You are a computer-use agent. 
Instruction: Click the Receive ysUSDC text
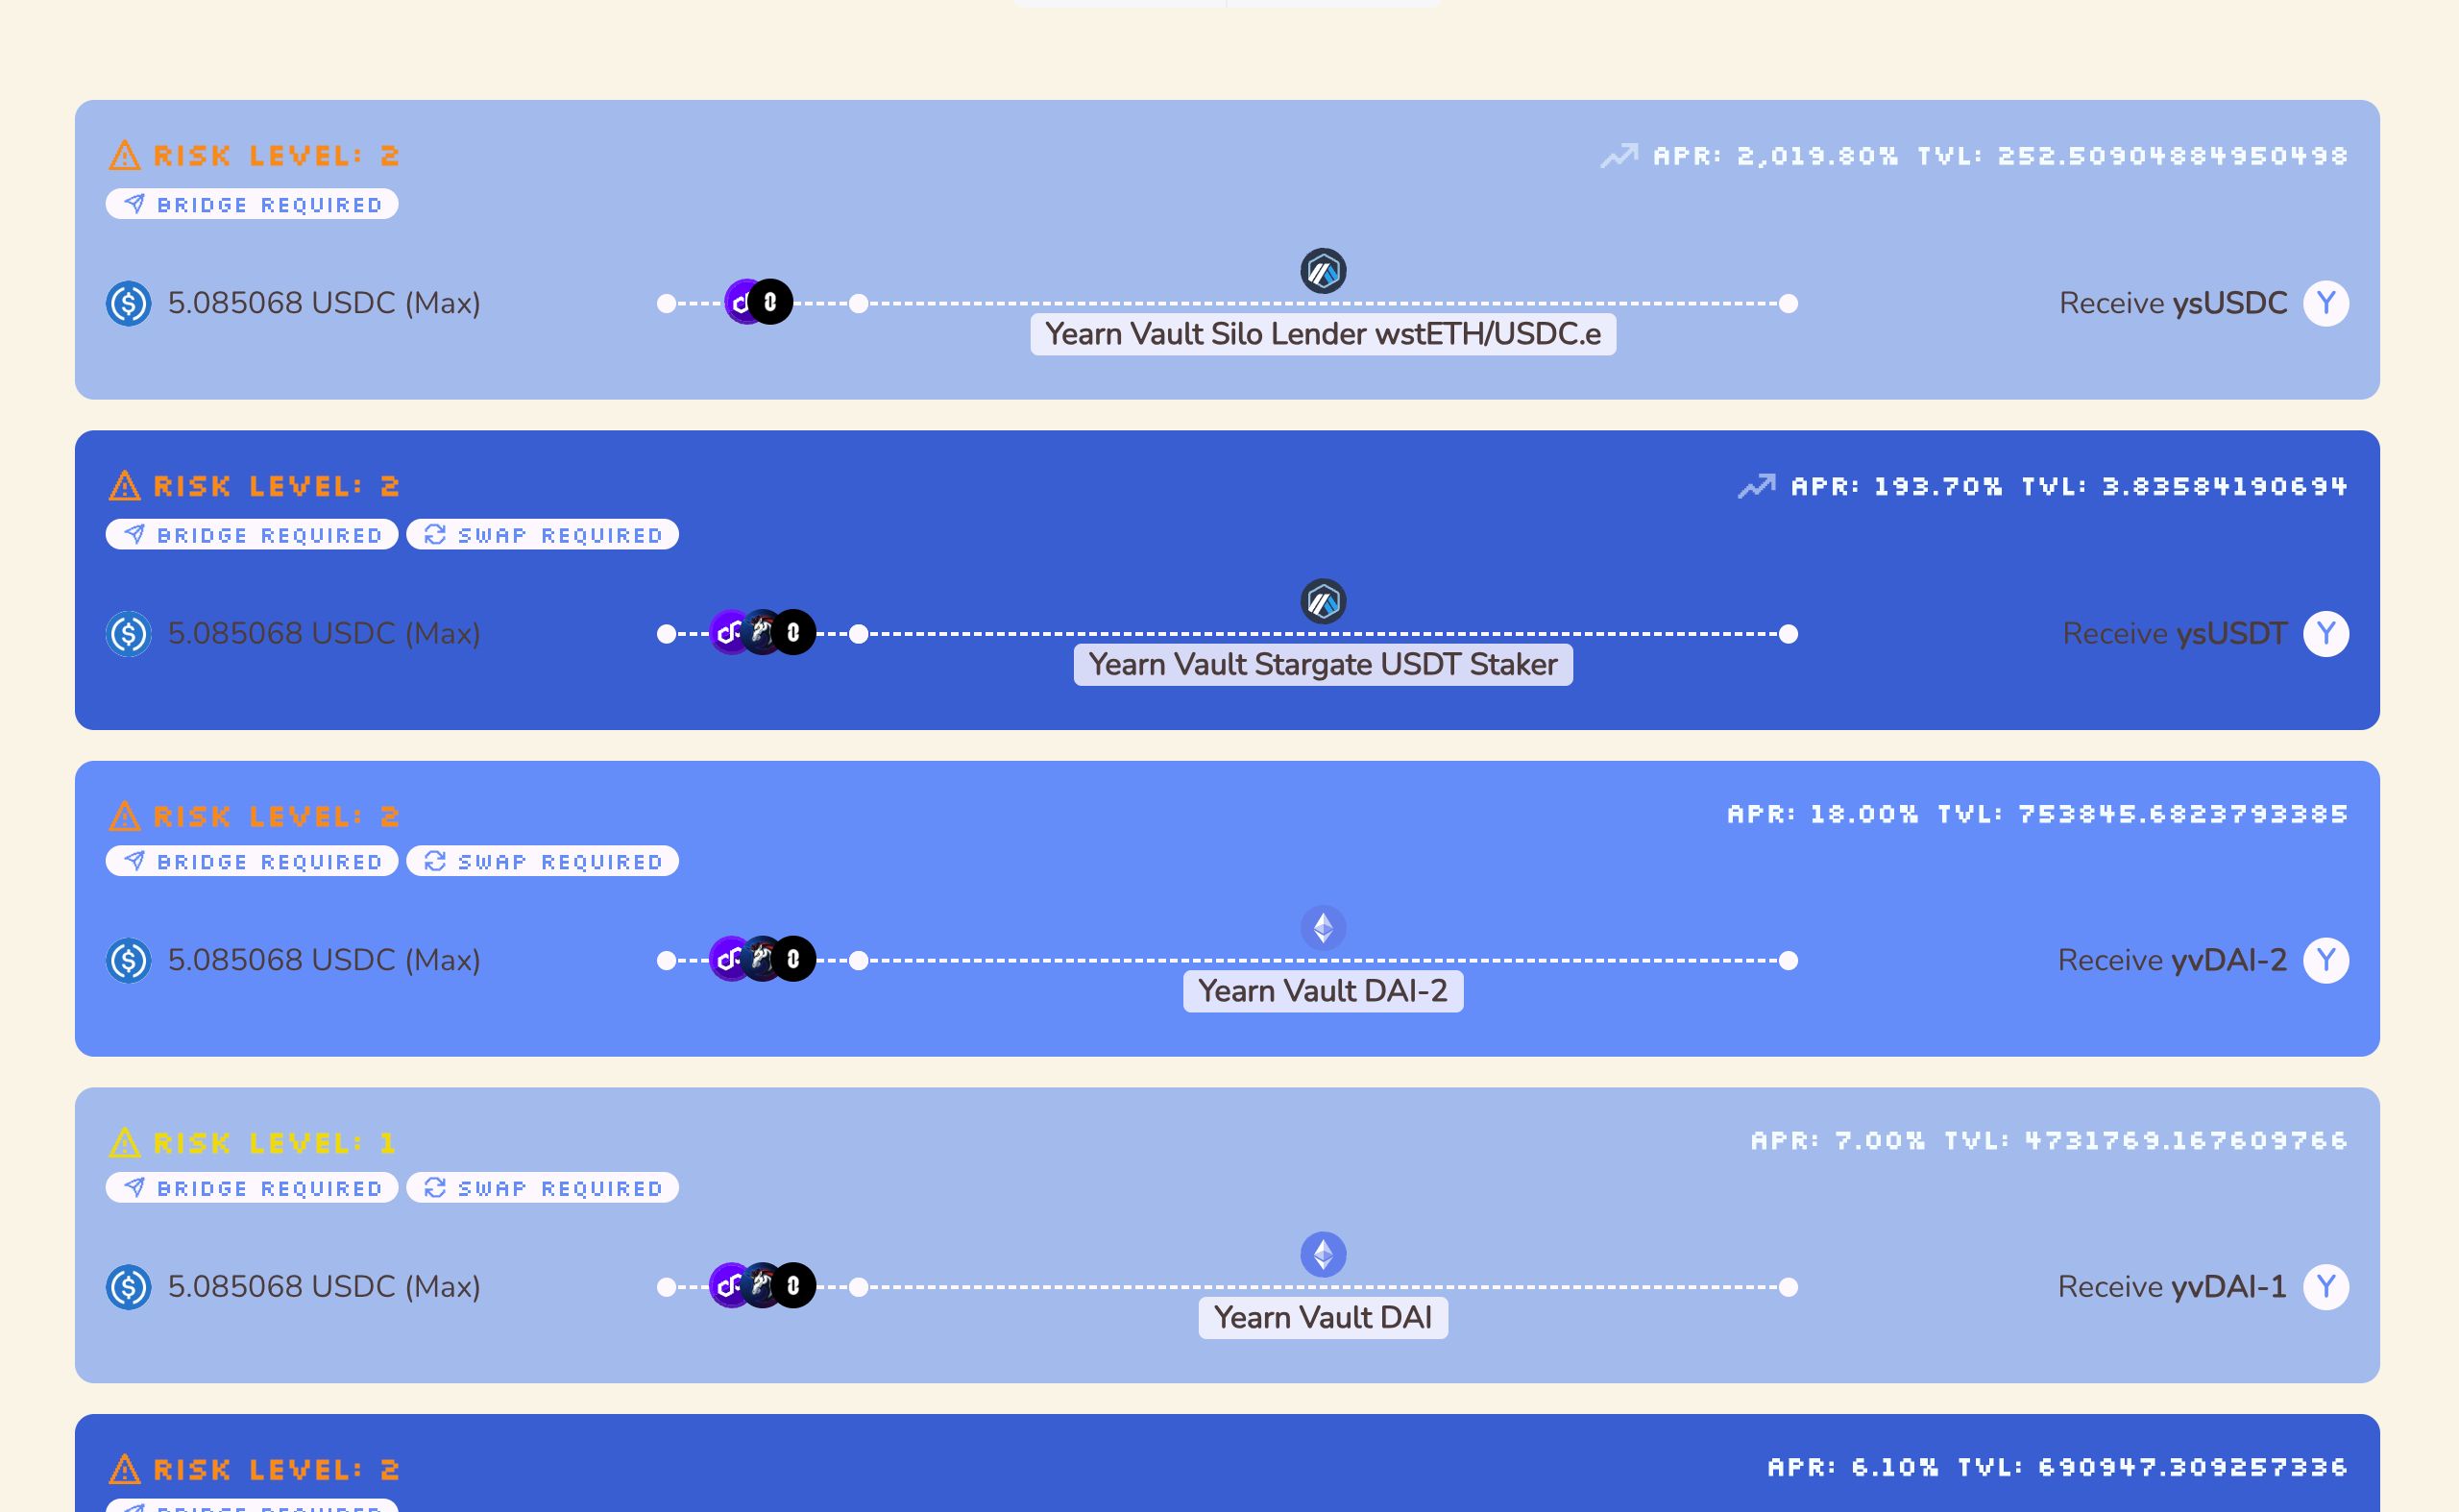pos(2173,303)
